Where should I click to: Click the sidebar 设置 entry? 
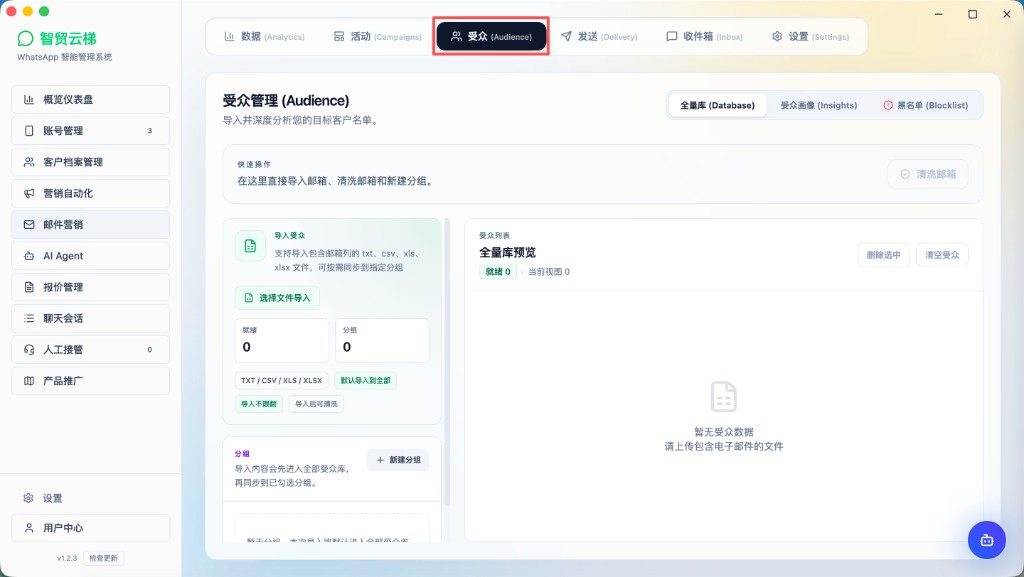[90, 498]
